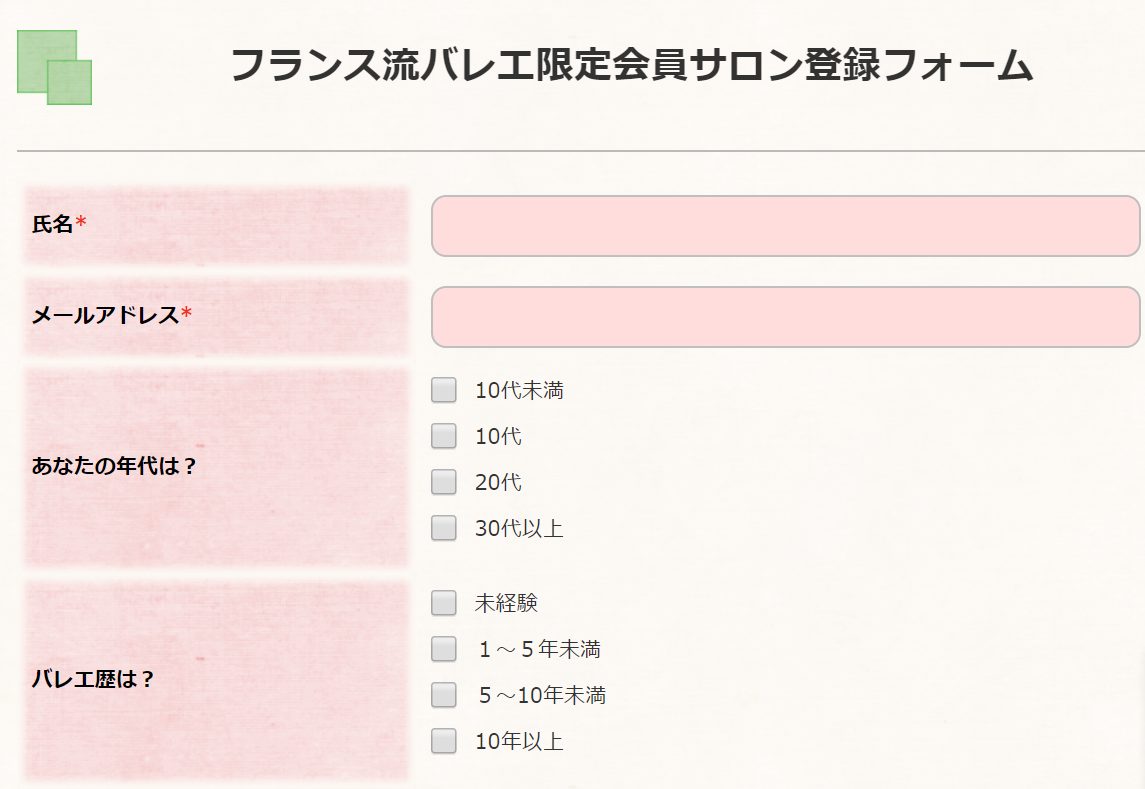The width and height of the screenshot is (1145, 789).
Task: Click the あなたの年代は？ question label
Action: pos(115,466)
